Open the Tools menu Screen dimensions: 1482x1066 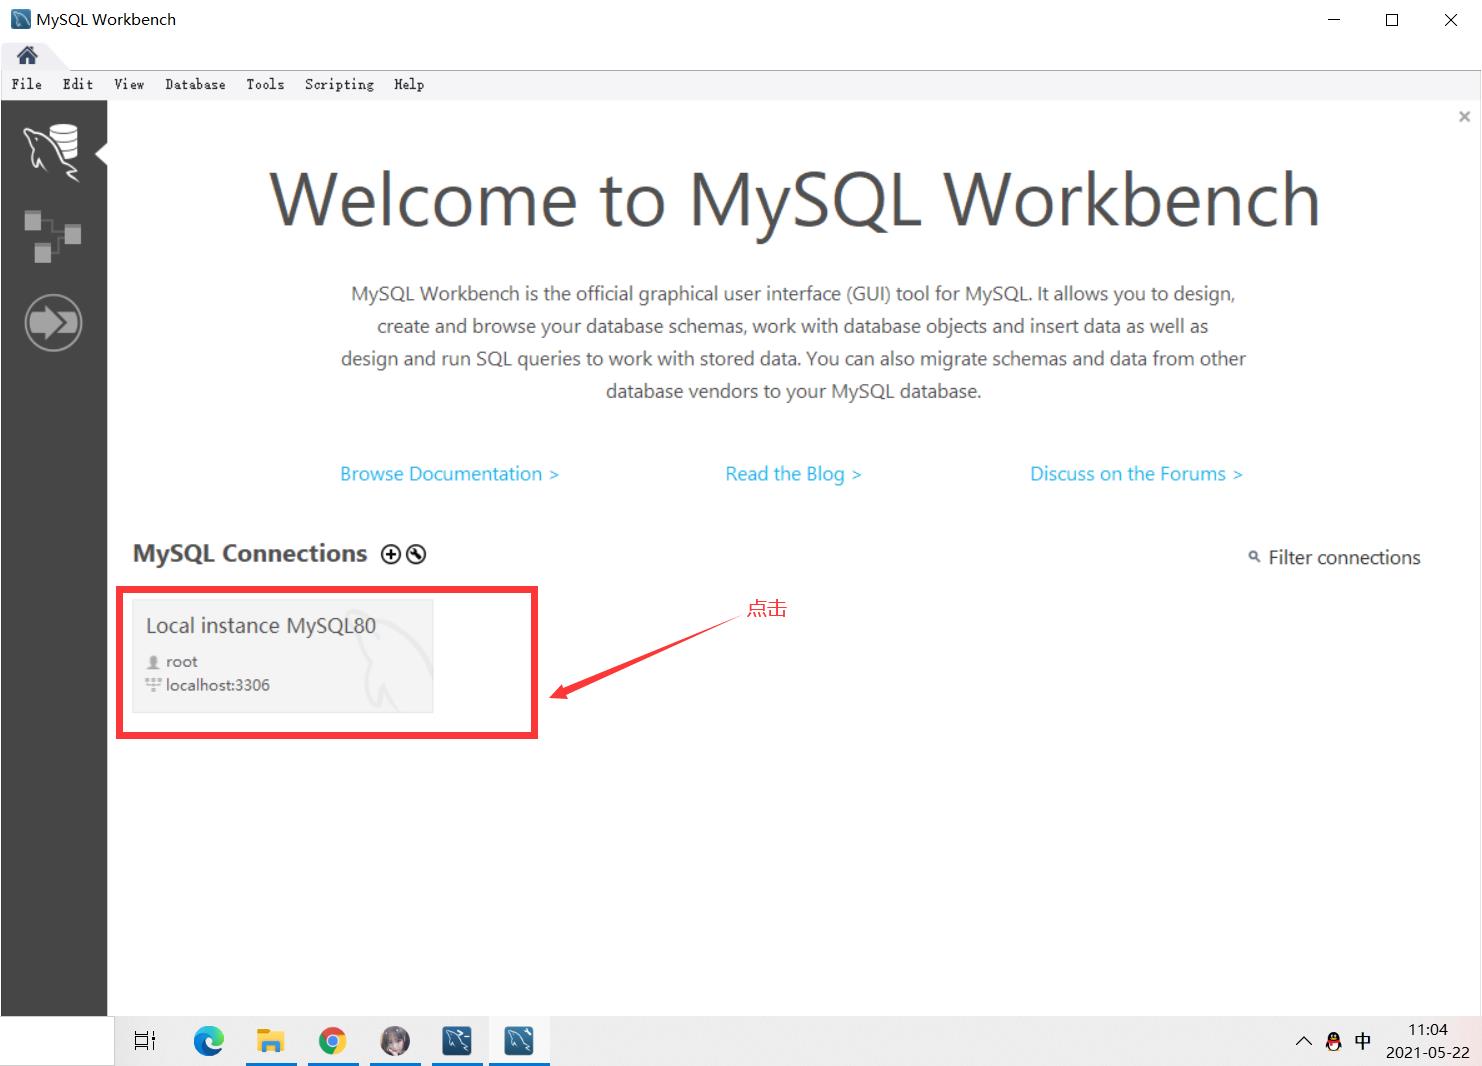pyautogui.click(x=265, y=84)
